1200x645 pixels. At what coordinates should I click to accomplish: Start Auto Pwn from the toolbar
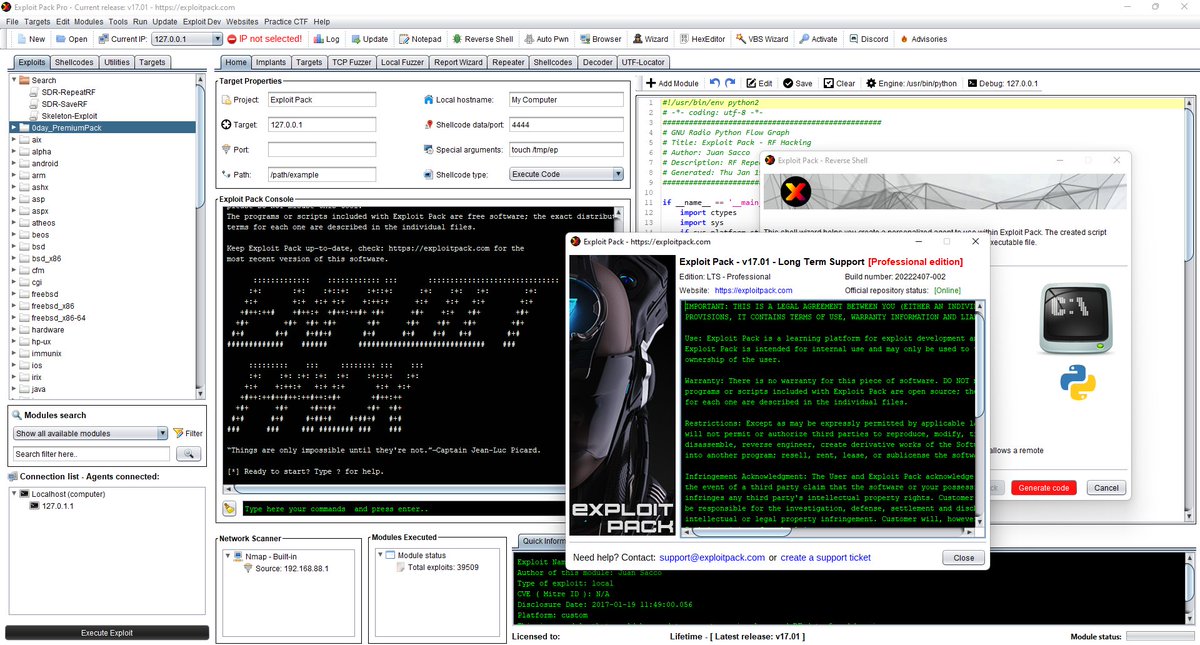point(546,39)
